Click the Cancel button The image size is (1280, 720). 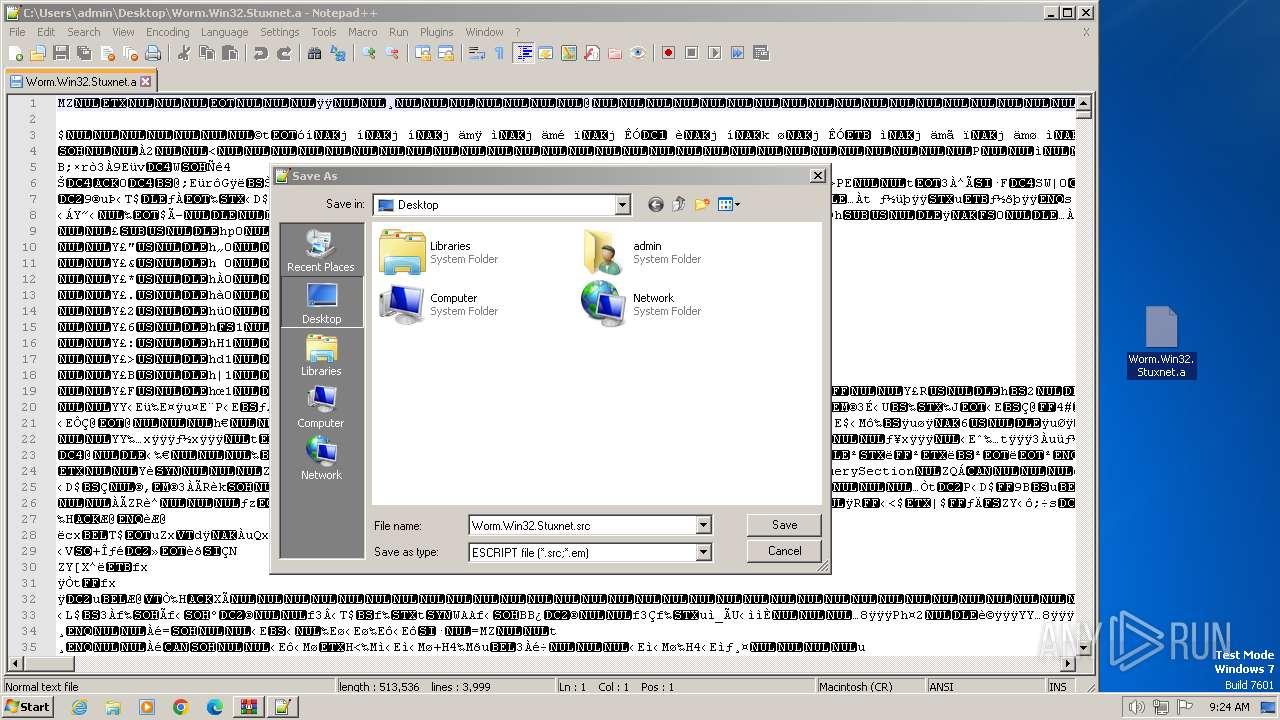click(x=784, y=551)
